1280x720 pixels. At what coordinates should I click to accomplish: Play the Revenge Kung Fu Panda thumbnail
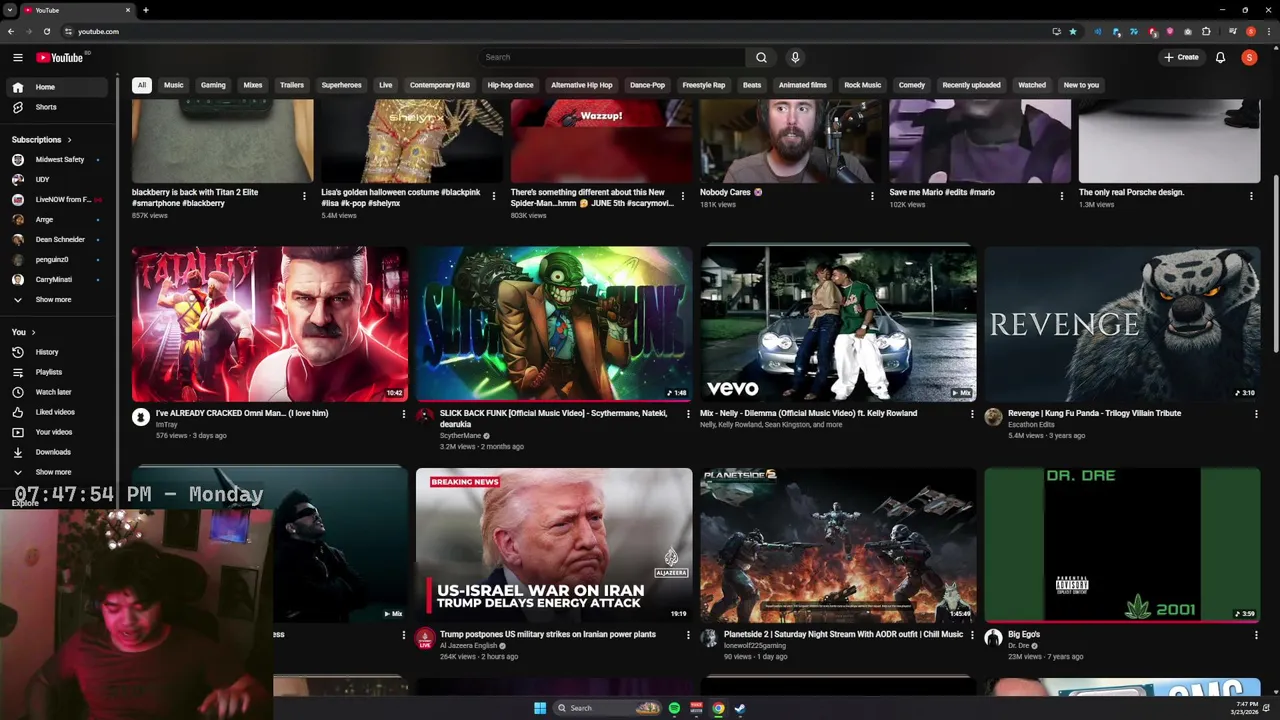tap(1122, 323)
